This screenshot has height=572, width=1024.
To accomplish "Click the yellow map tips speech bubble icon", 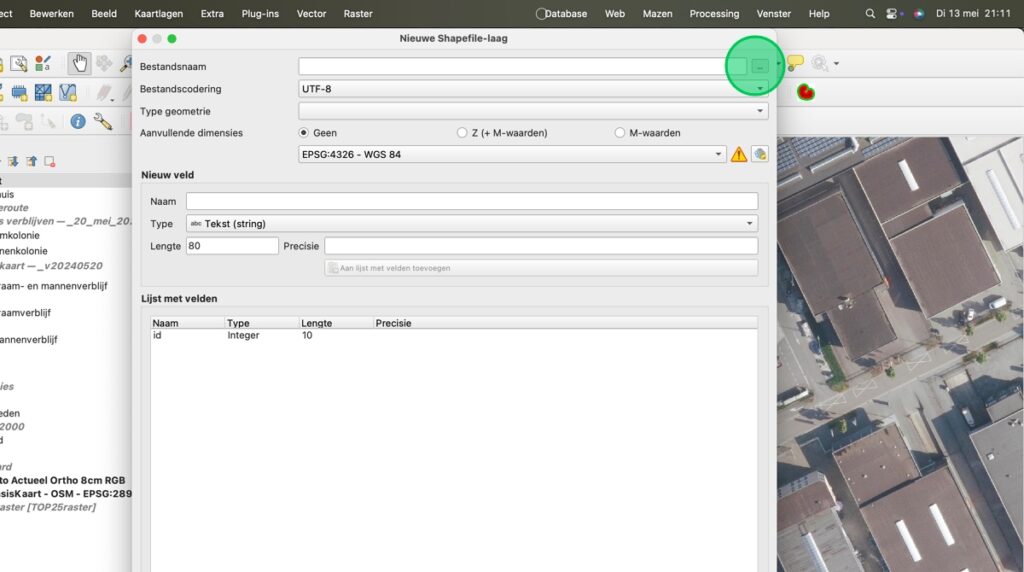I will [x=795, y=64].
